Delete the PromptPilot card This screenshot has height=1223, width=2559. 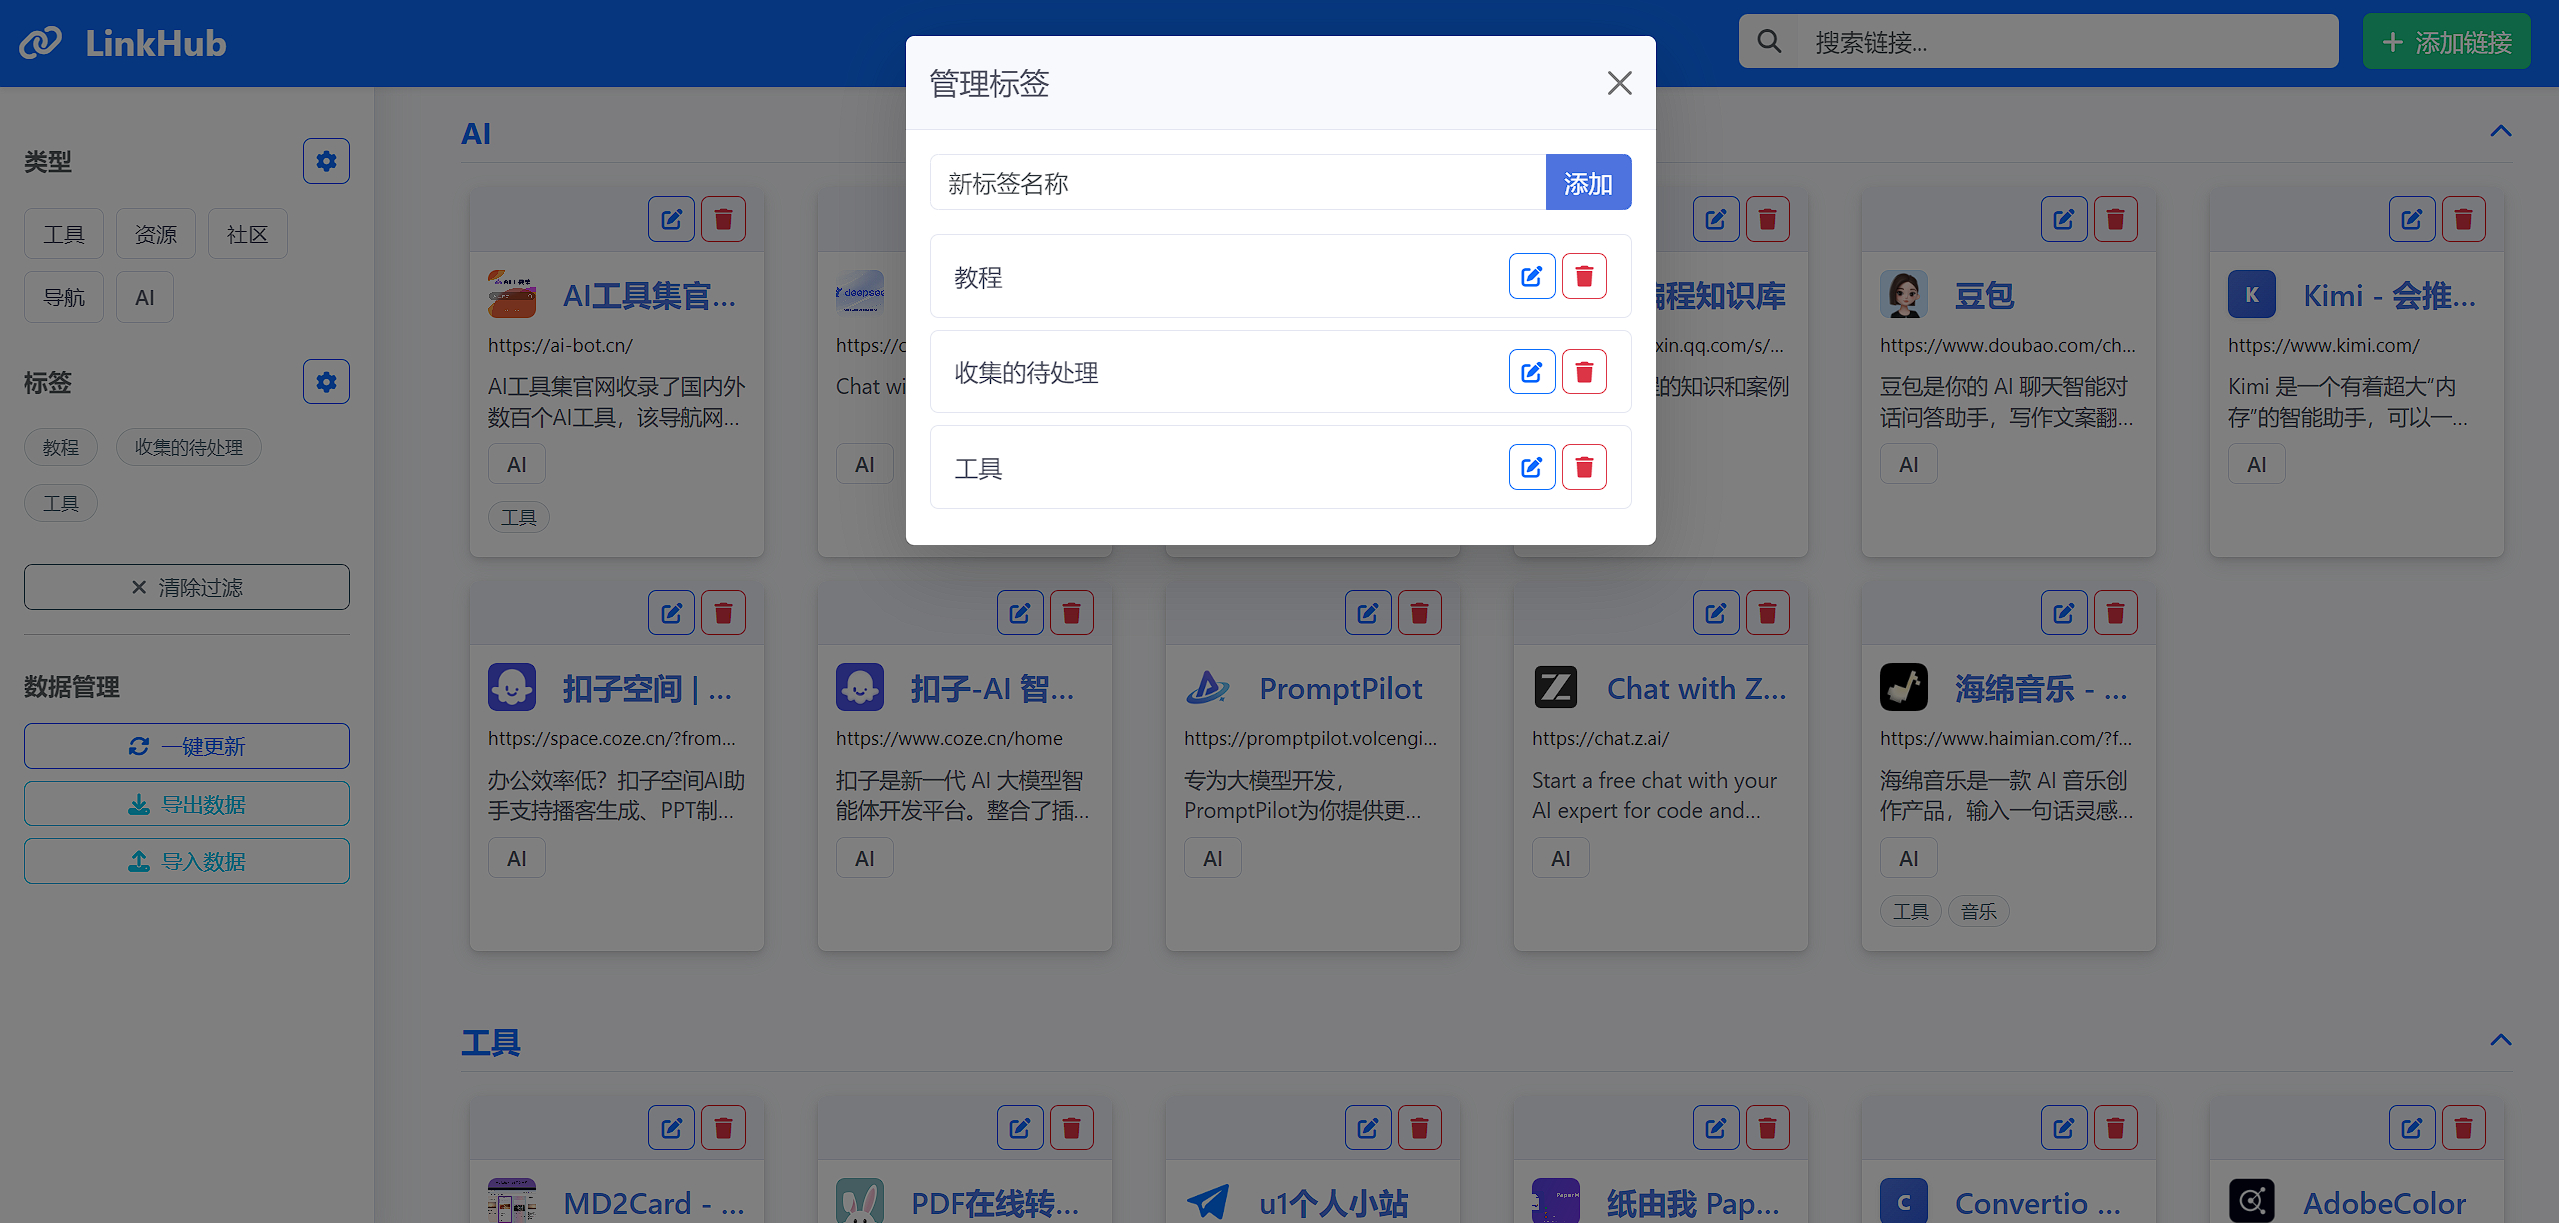[x=1420, y=612]
